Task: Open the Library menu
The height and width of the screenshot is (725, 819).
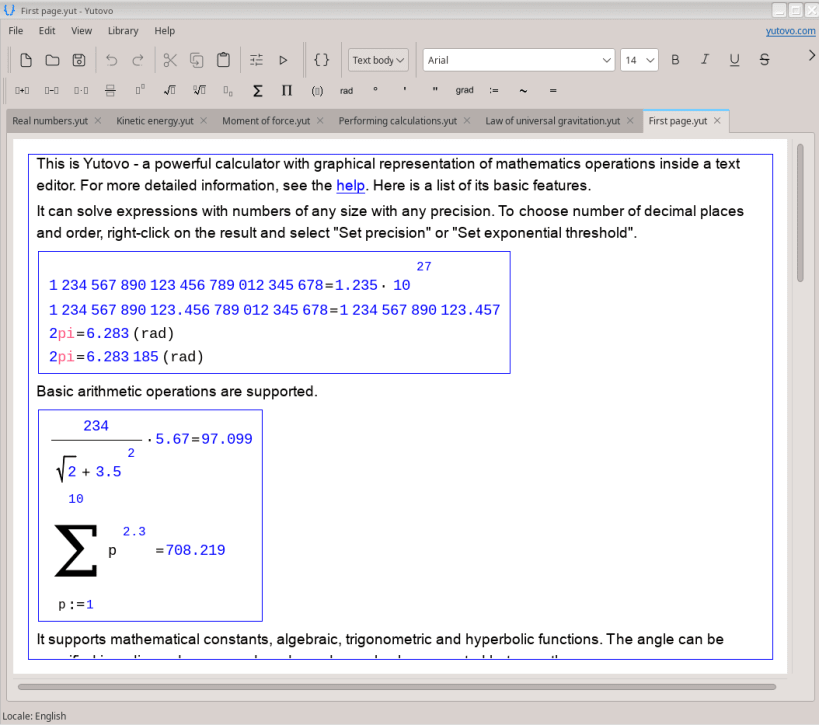Action: tap(123, 31)
